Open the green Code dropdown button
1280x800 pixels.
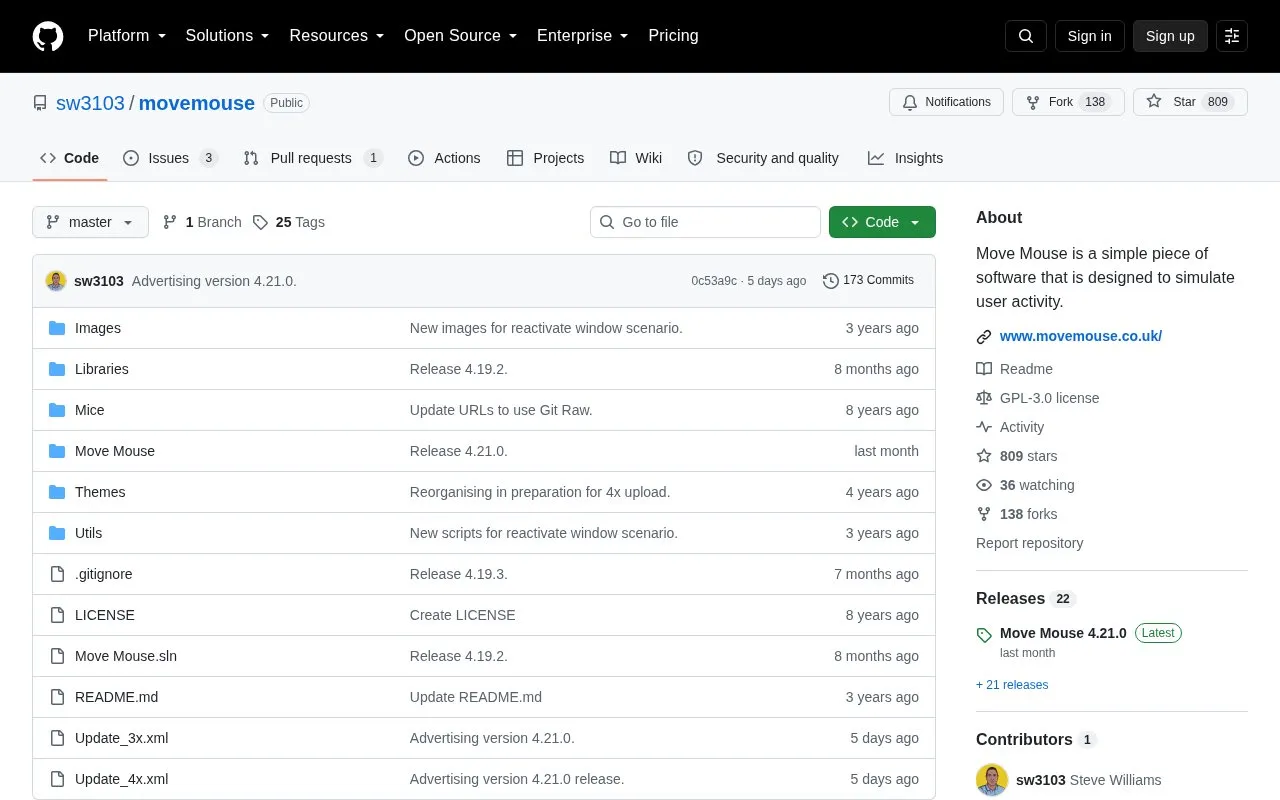(x=882, y=222)
